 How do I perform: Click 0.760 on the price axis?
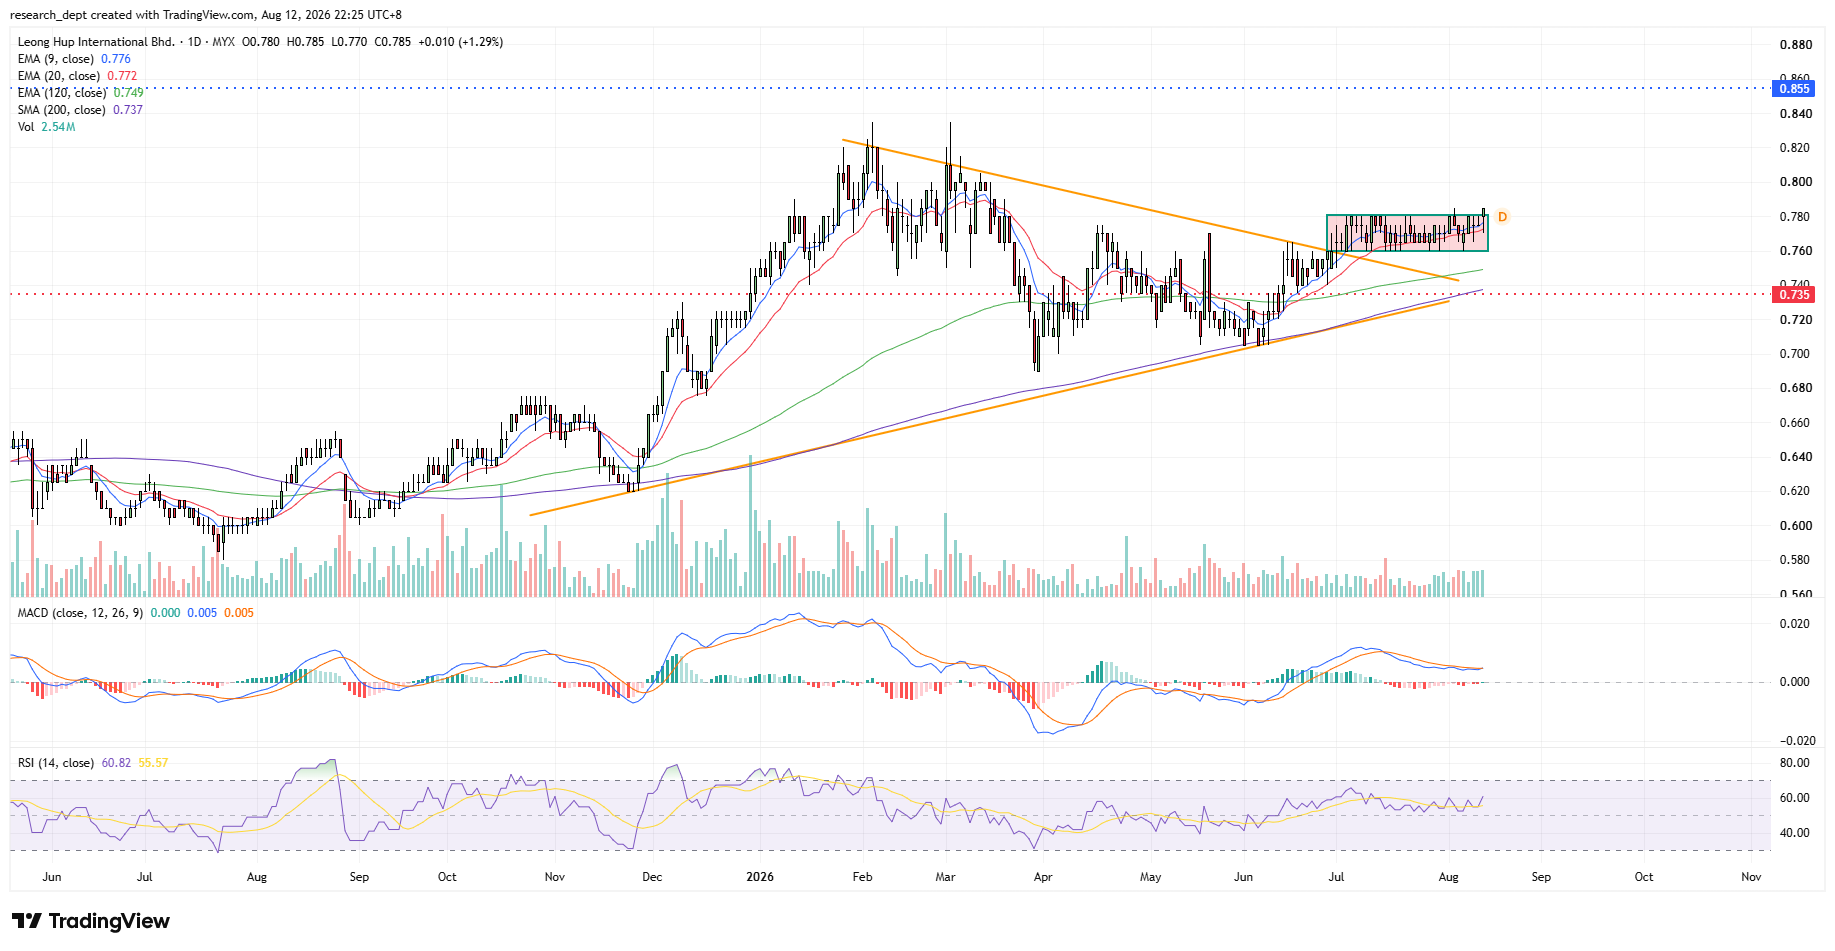[x=1796, y=251]
